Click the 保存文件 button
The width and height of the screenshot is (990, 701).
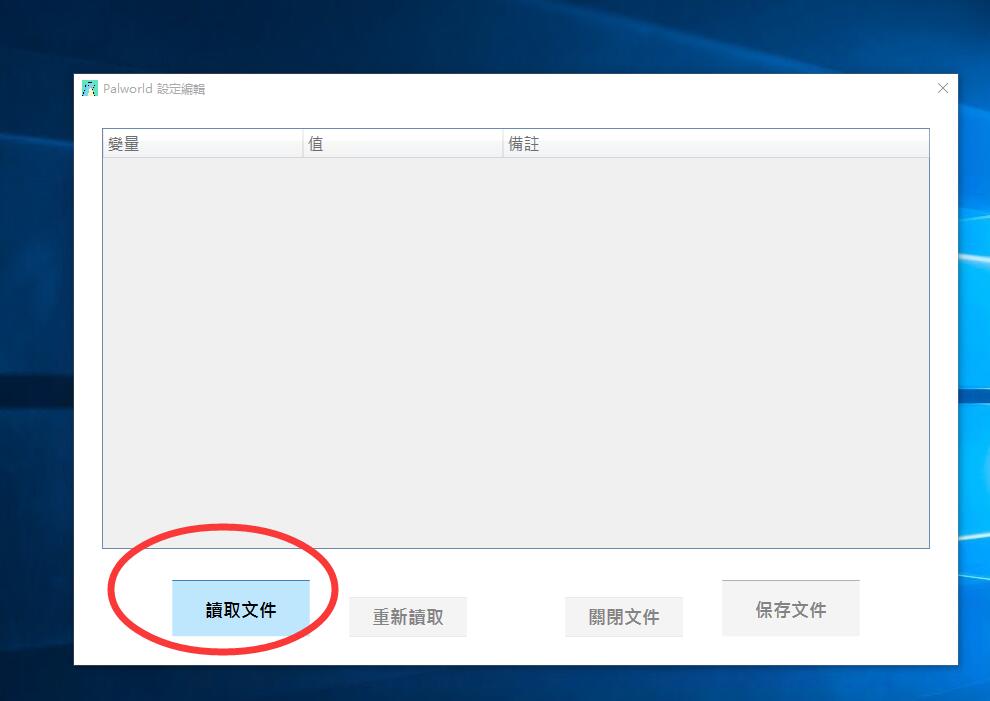click(x=790, y=608)
